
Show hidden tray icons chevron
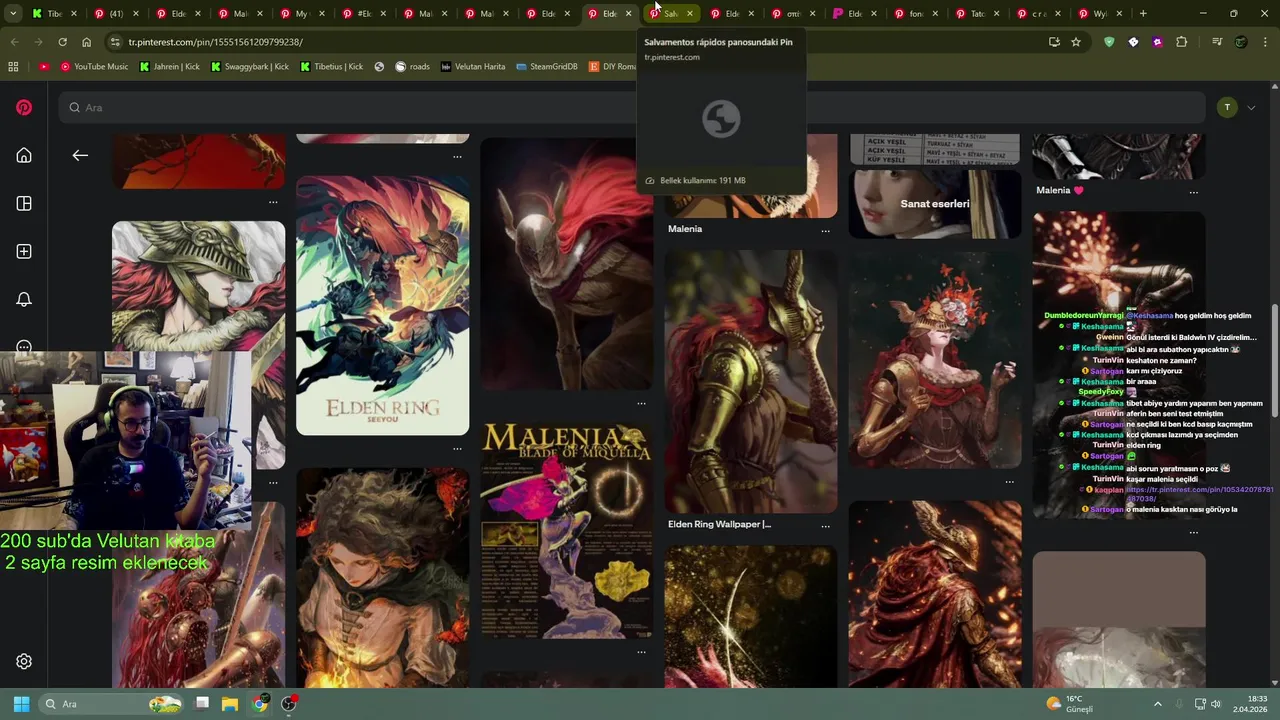[1158, 704]
